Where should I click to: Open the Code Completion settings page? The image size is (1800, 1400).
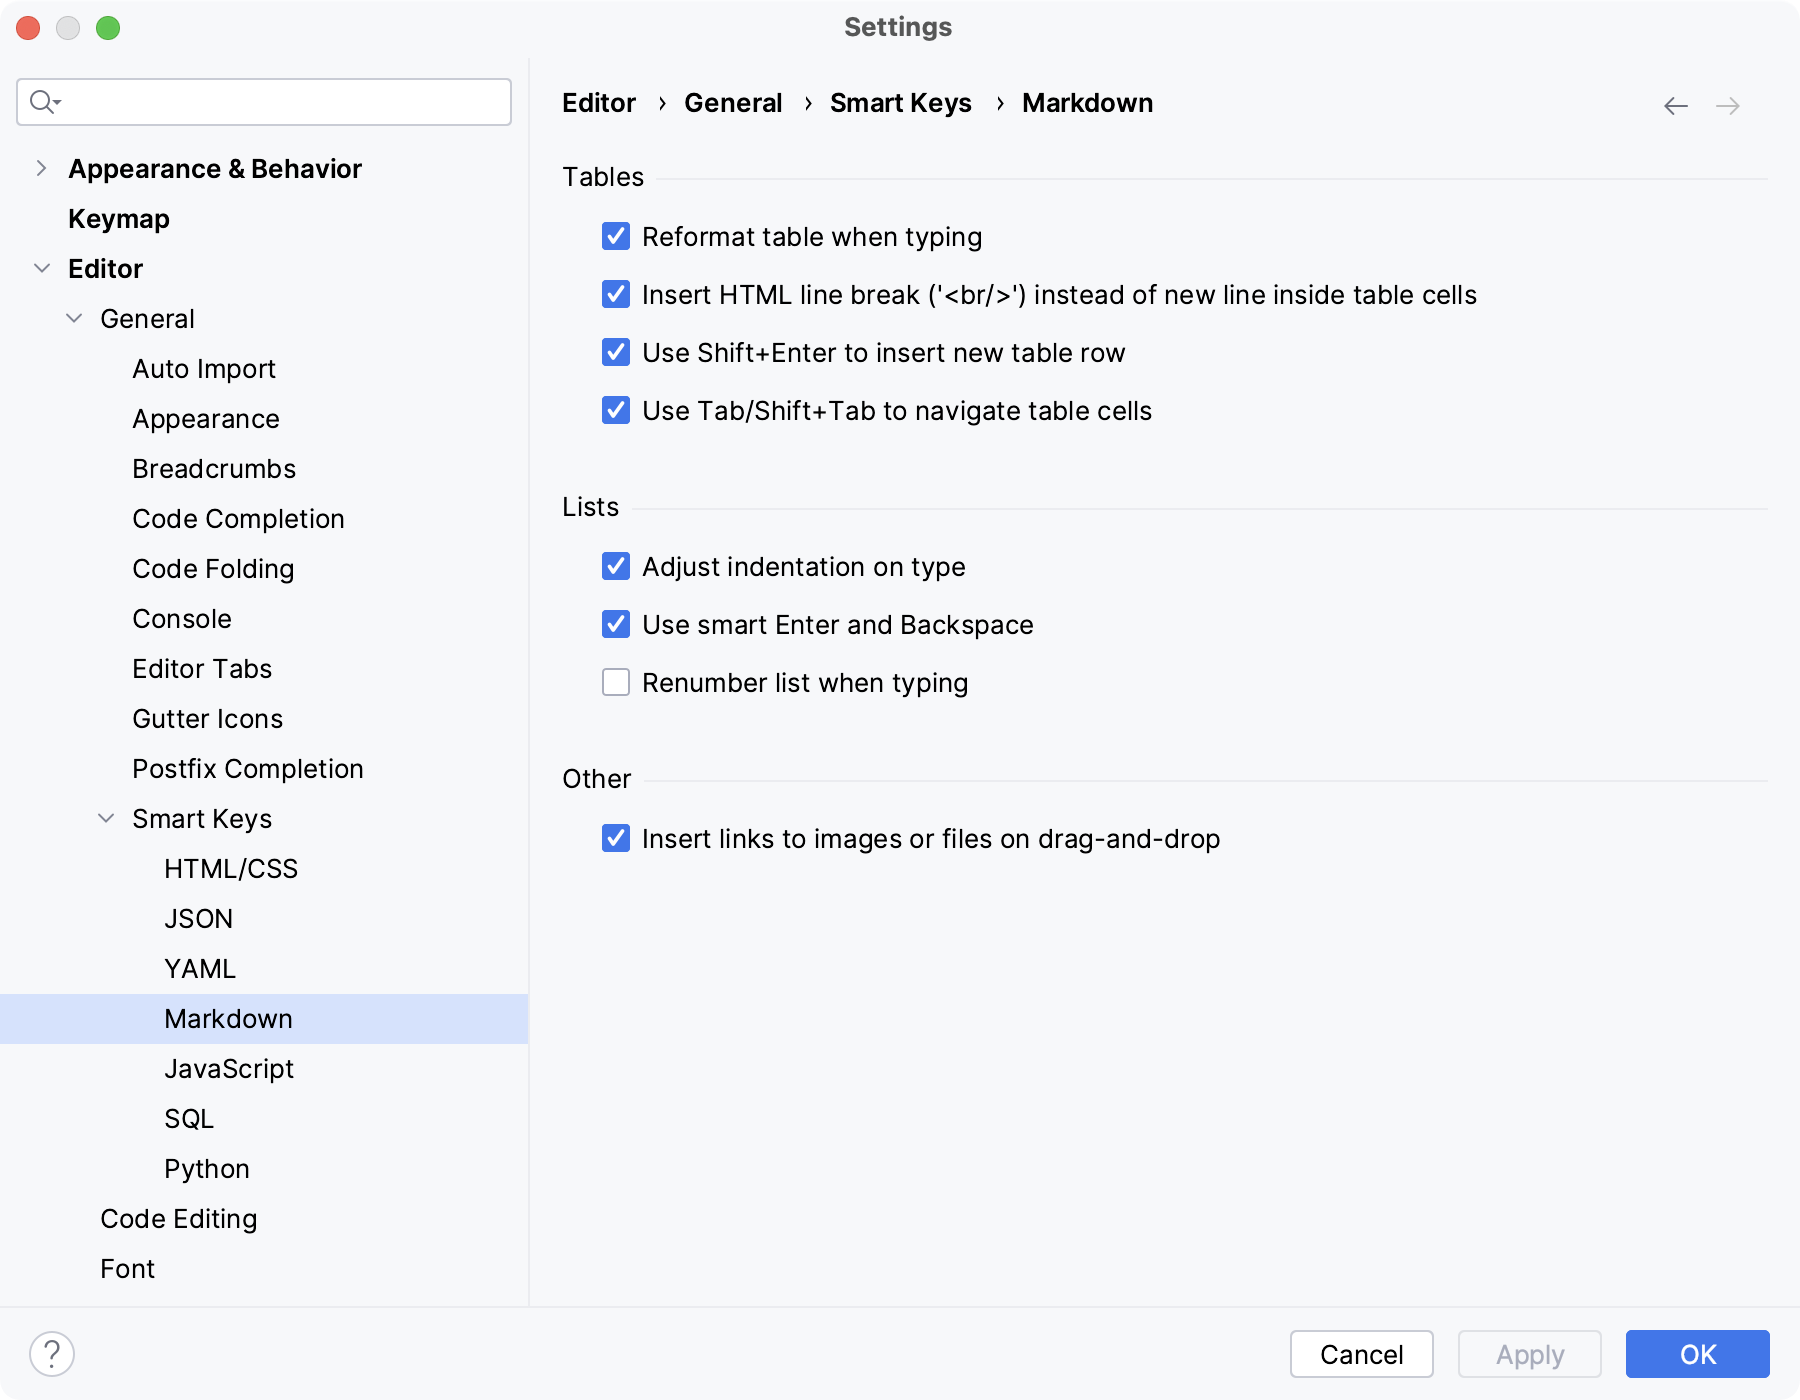click(238, 518)
